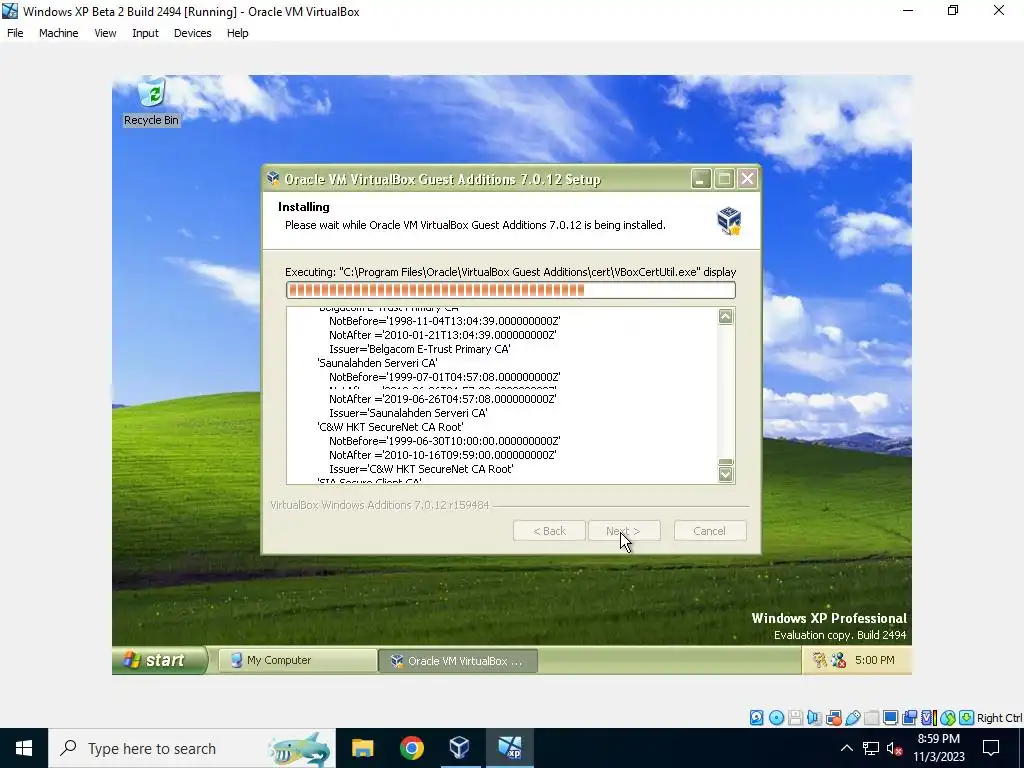This screenshot has height=768, width=1024.
Task: Click the CPU virtualization indicator icon
Action: (x=929, y=718)
